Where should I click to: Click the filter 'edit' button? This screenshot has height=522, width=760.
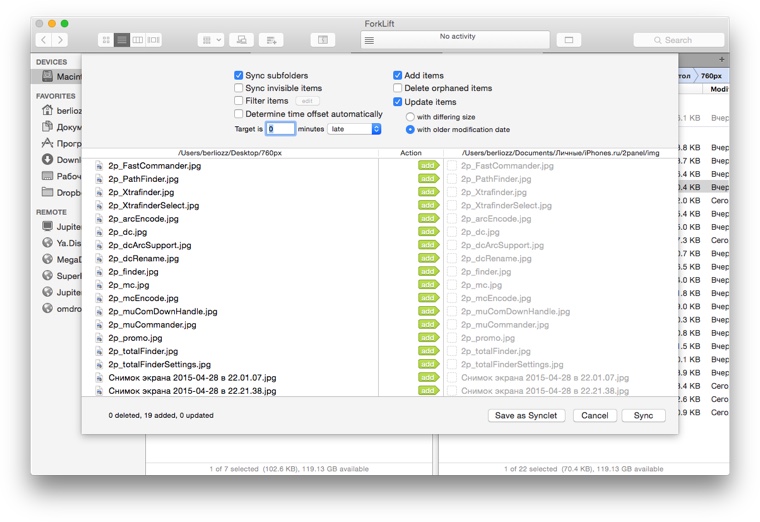[x=307, y=101]
